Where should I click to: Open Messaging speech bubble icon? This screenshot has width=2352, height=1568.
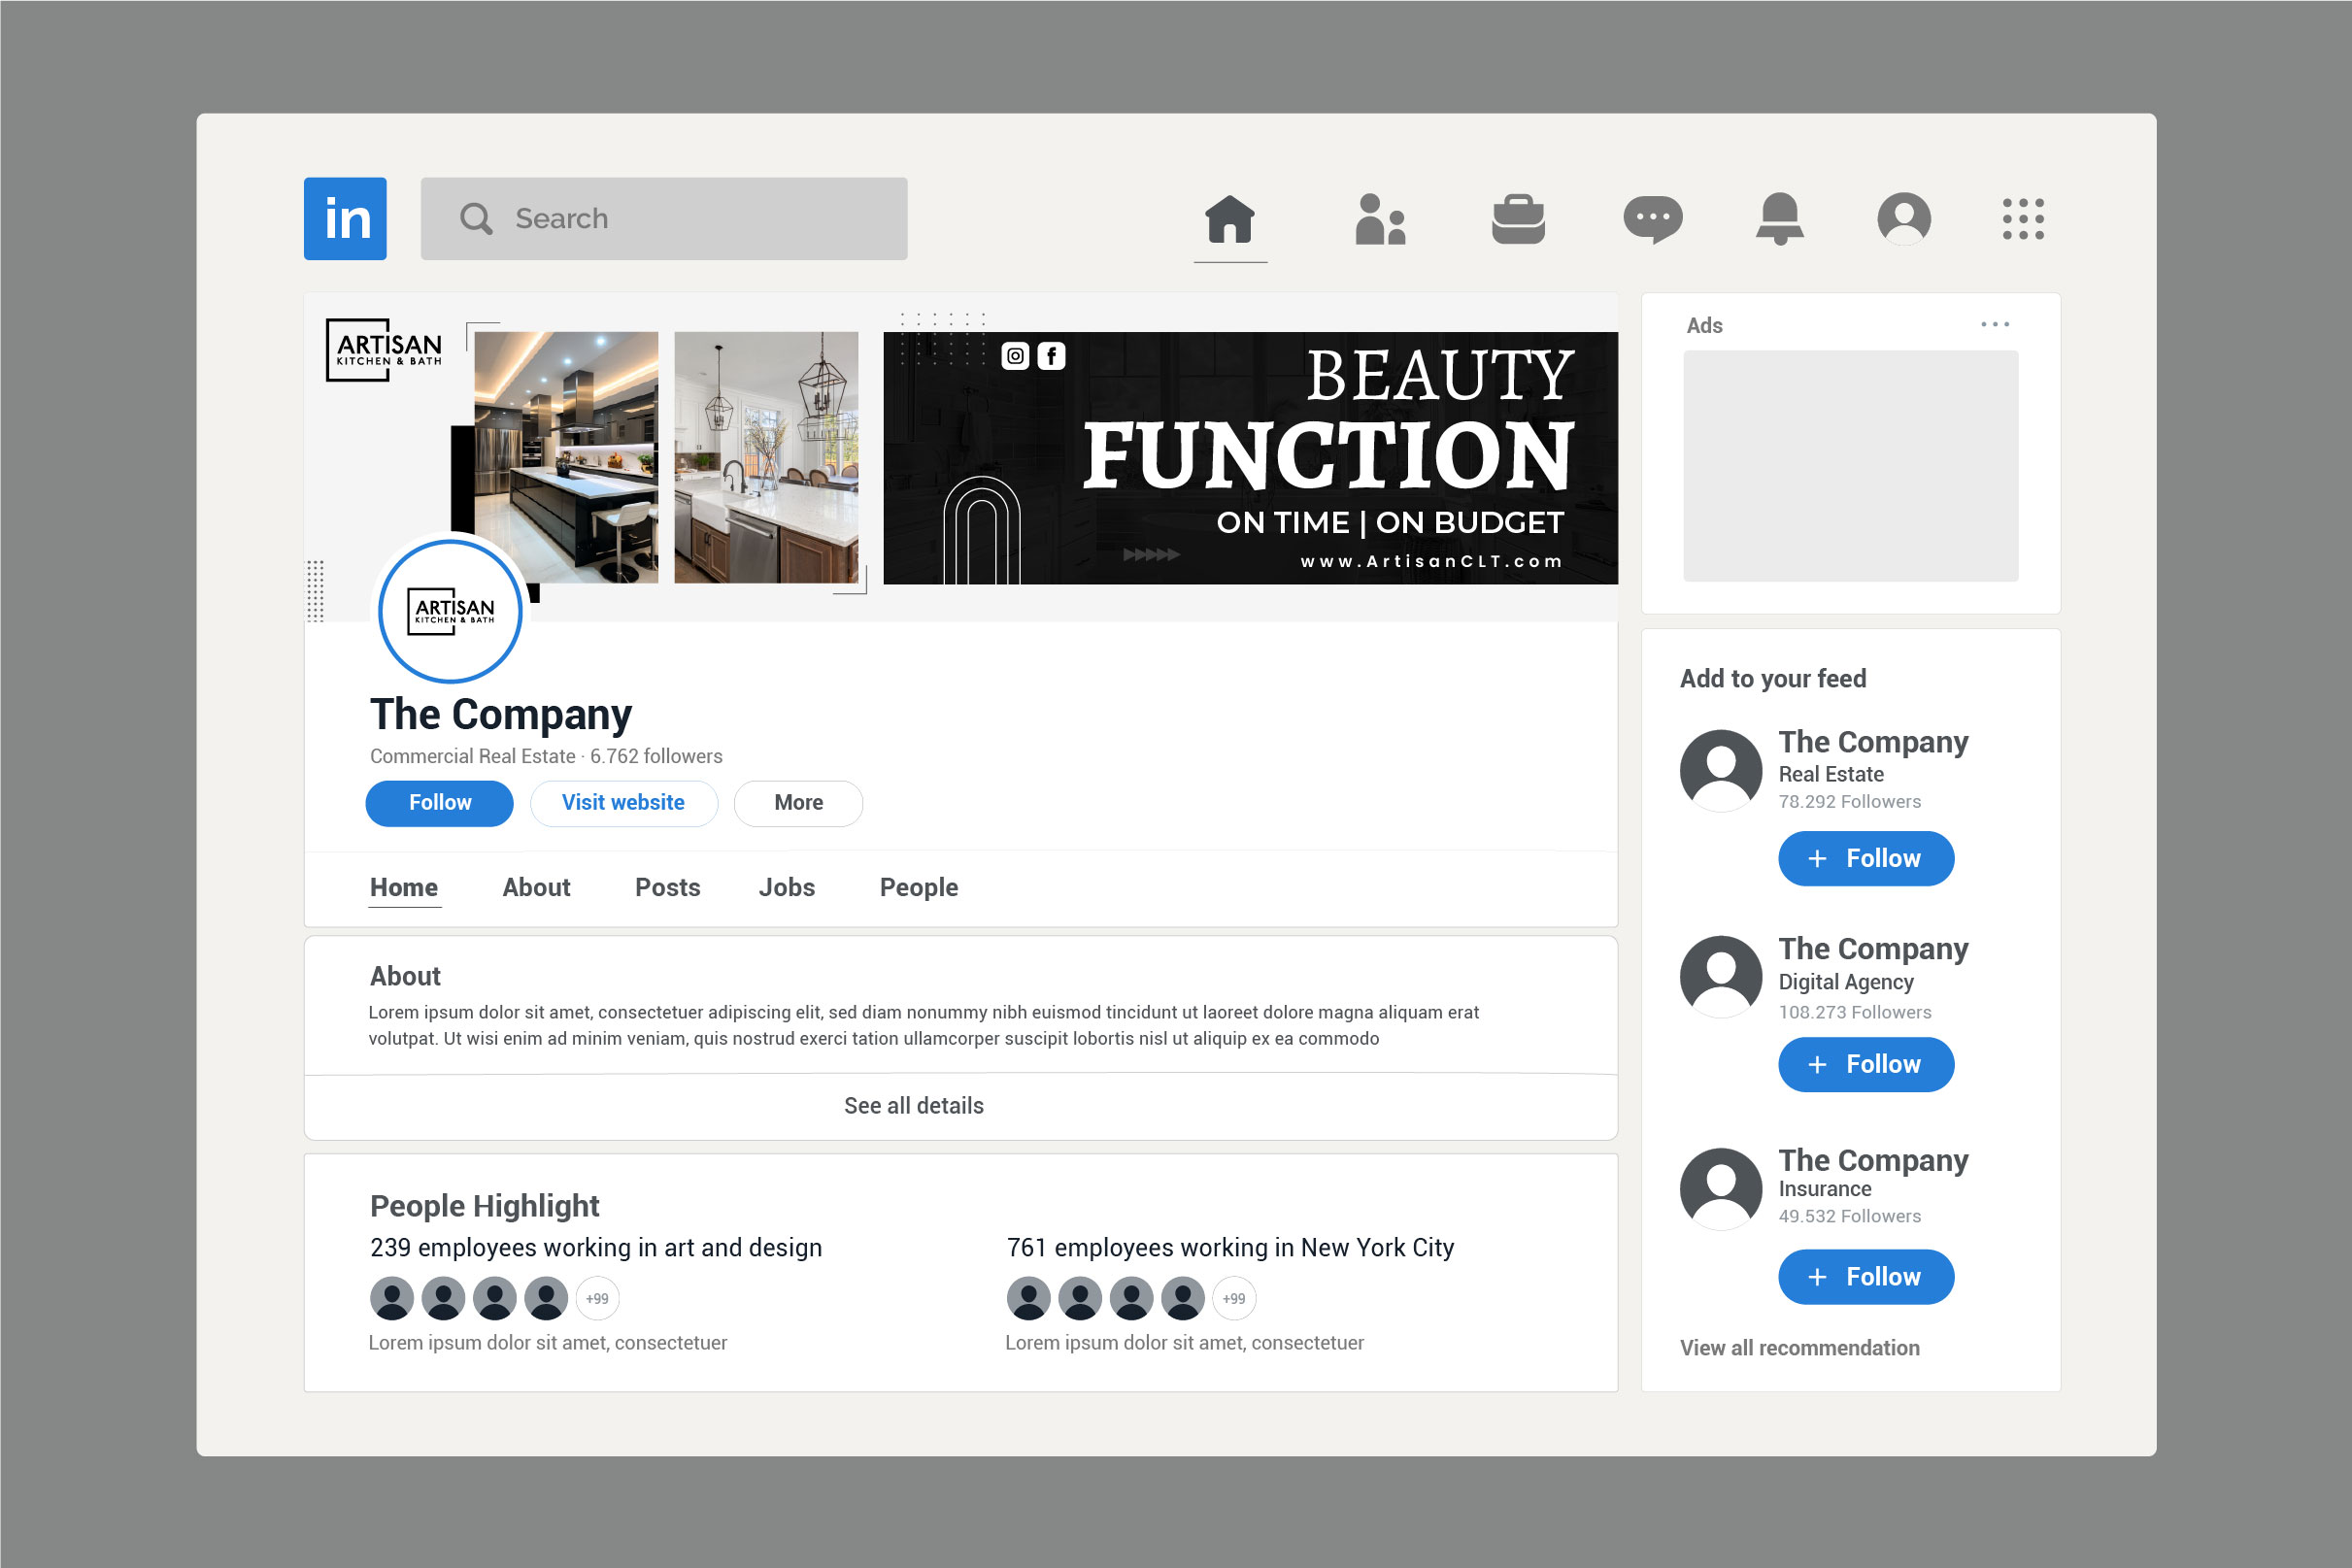pos(1652,218)
